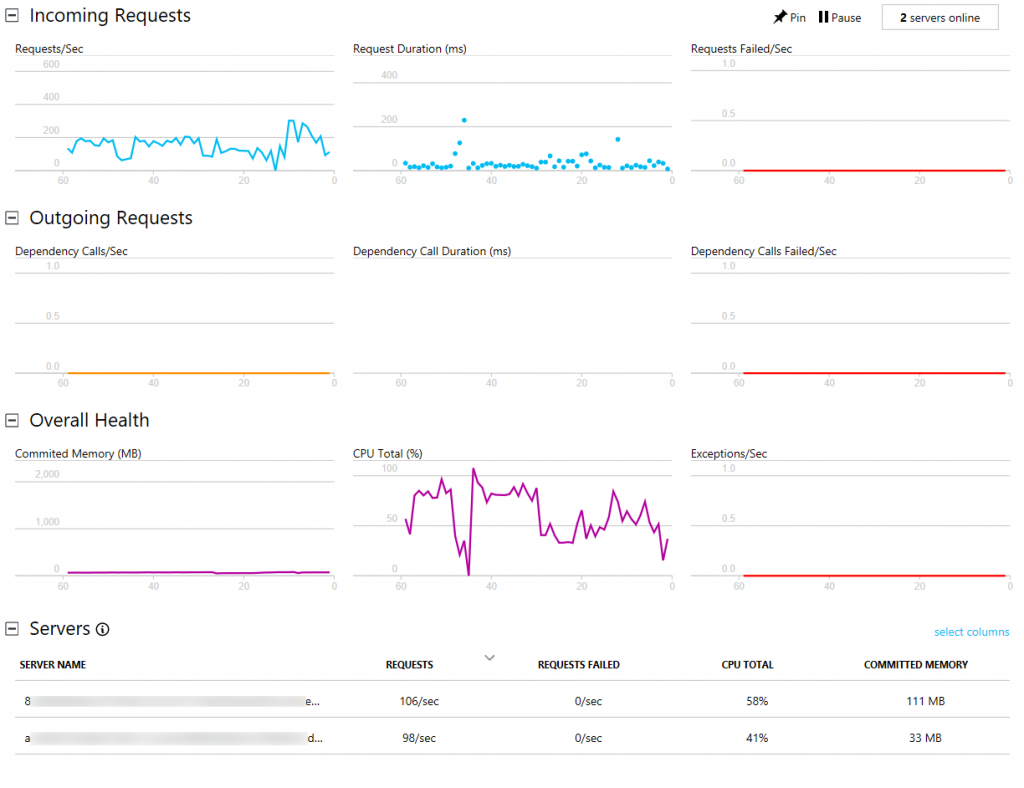Collapse the Servers section

(11, 629)
